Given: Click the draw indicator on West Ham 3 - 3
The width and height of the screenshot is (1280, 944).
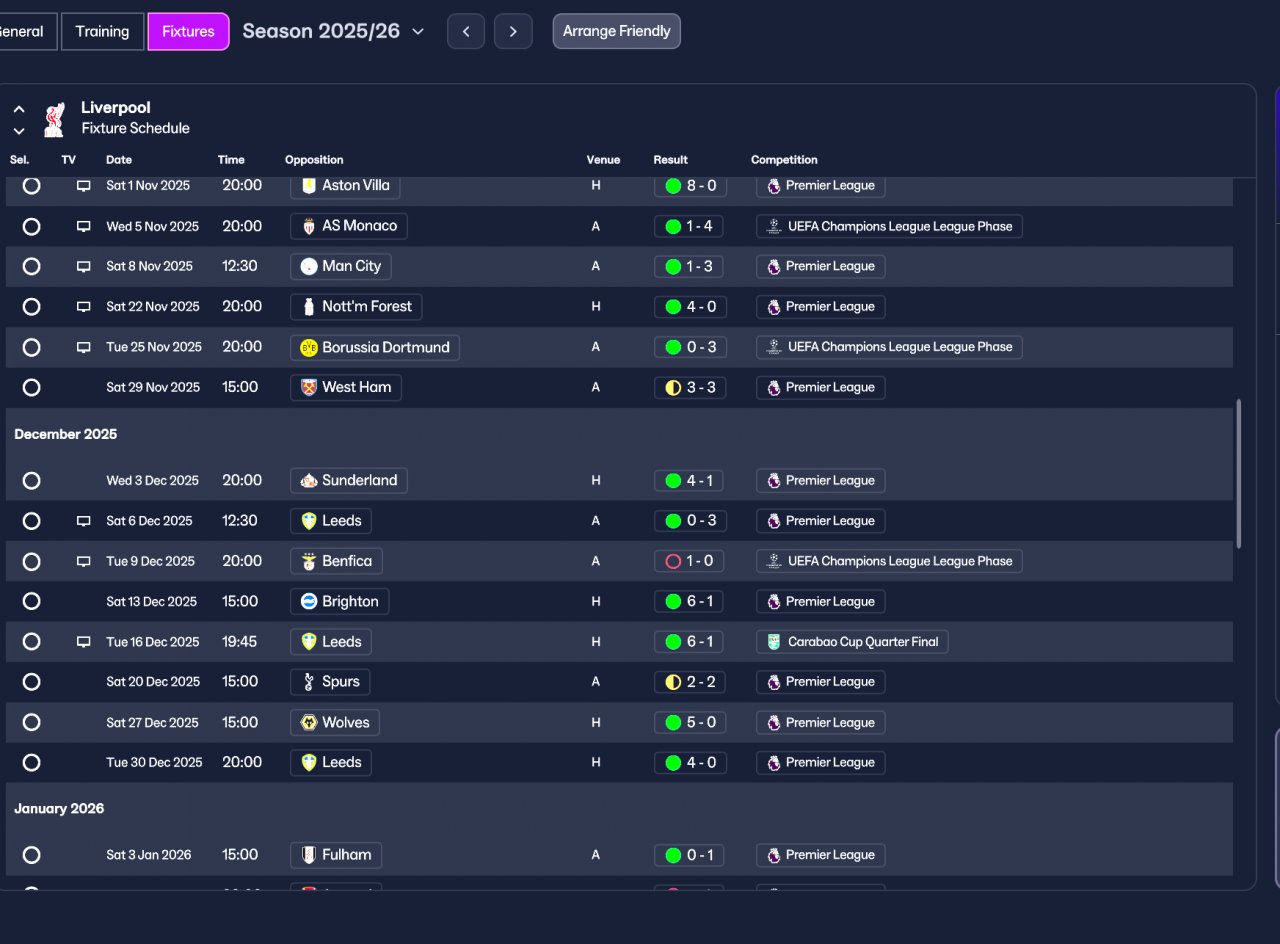Looking at the screenshot, I should (673, 388).
